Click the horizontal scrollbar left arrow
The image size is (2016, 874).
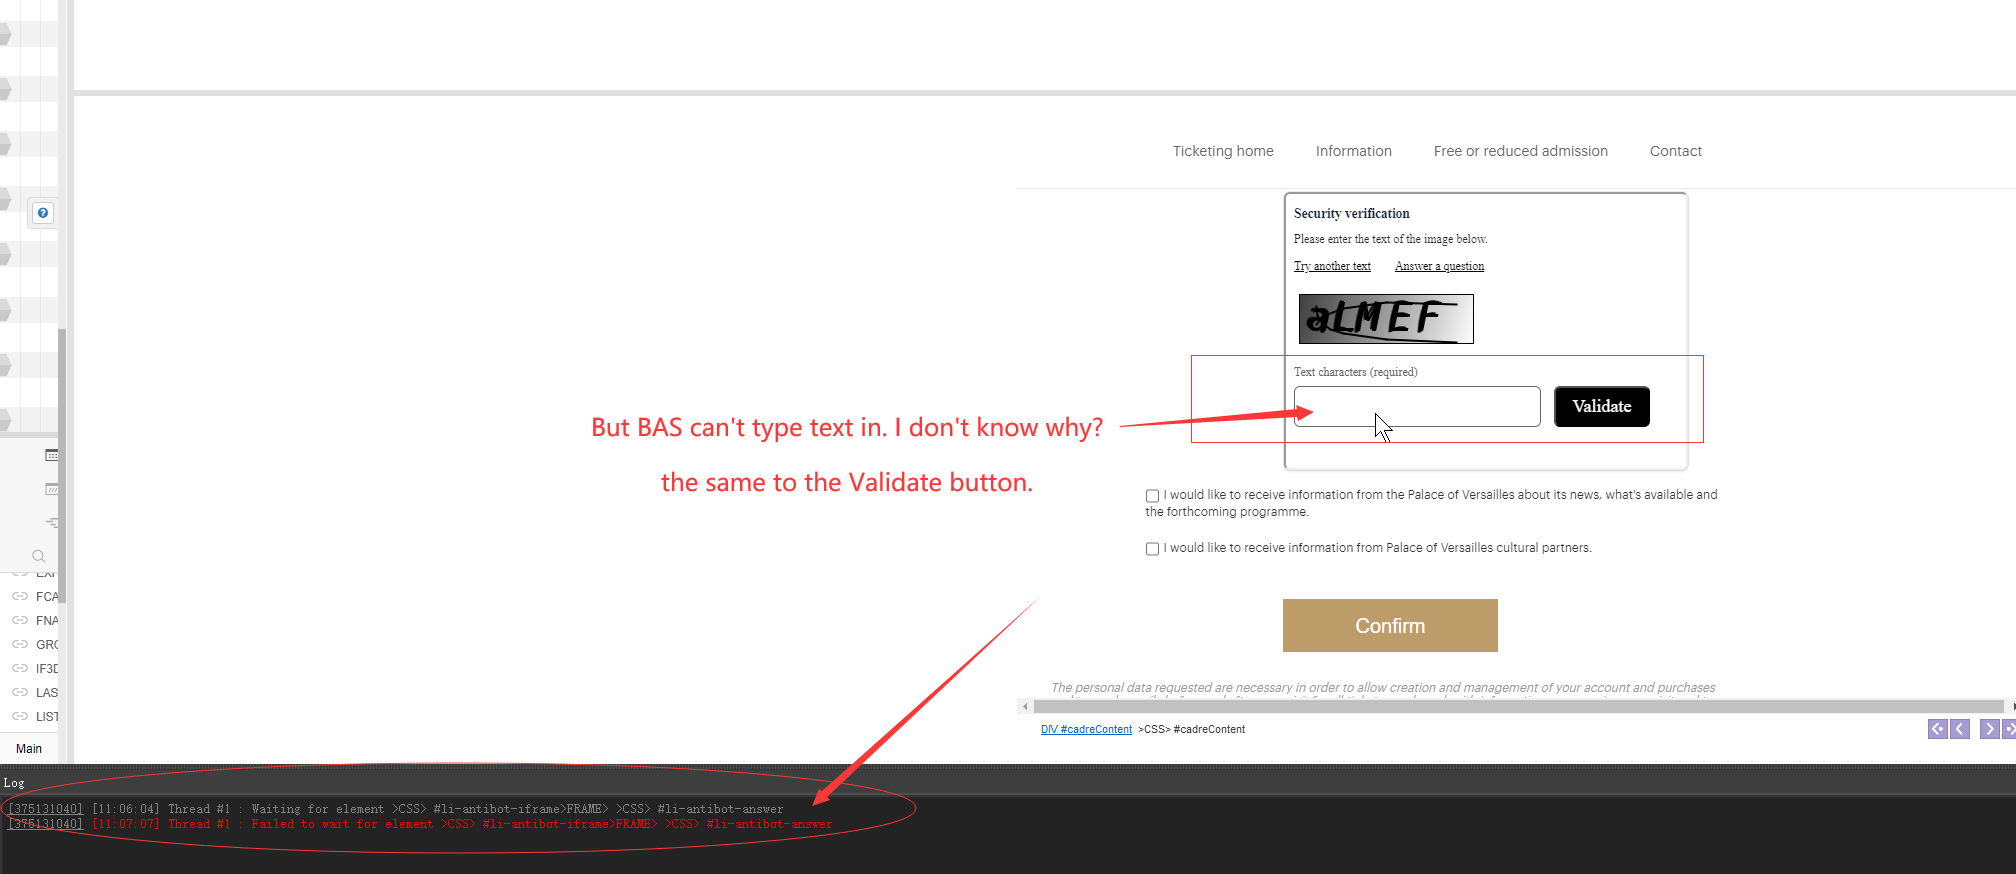click(1025, 706)
